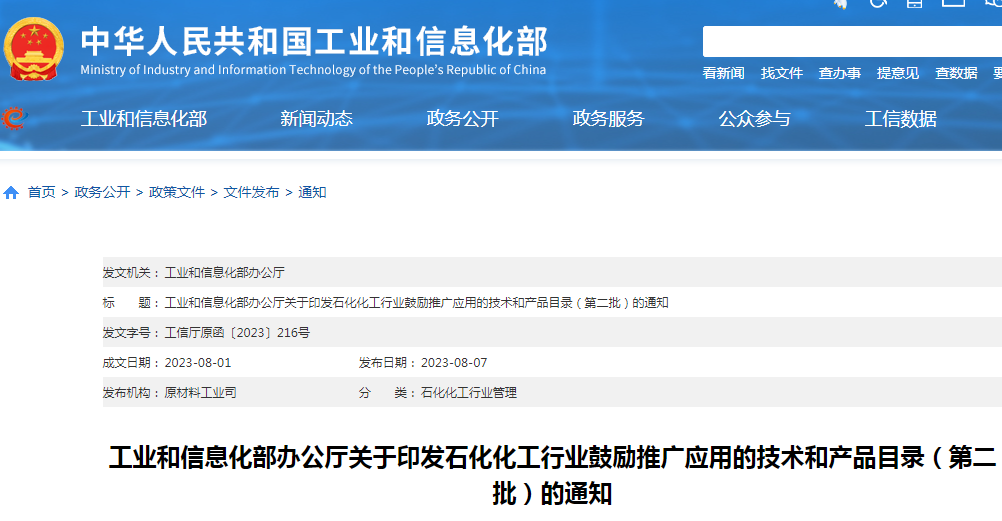Select the 看新闻 search category

pos(723,73)
